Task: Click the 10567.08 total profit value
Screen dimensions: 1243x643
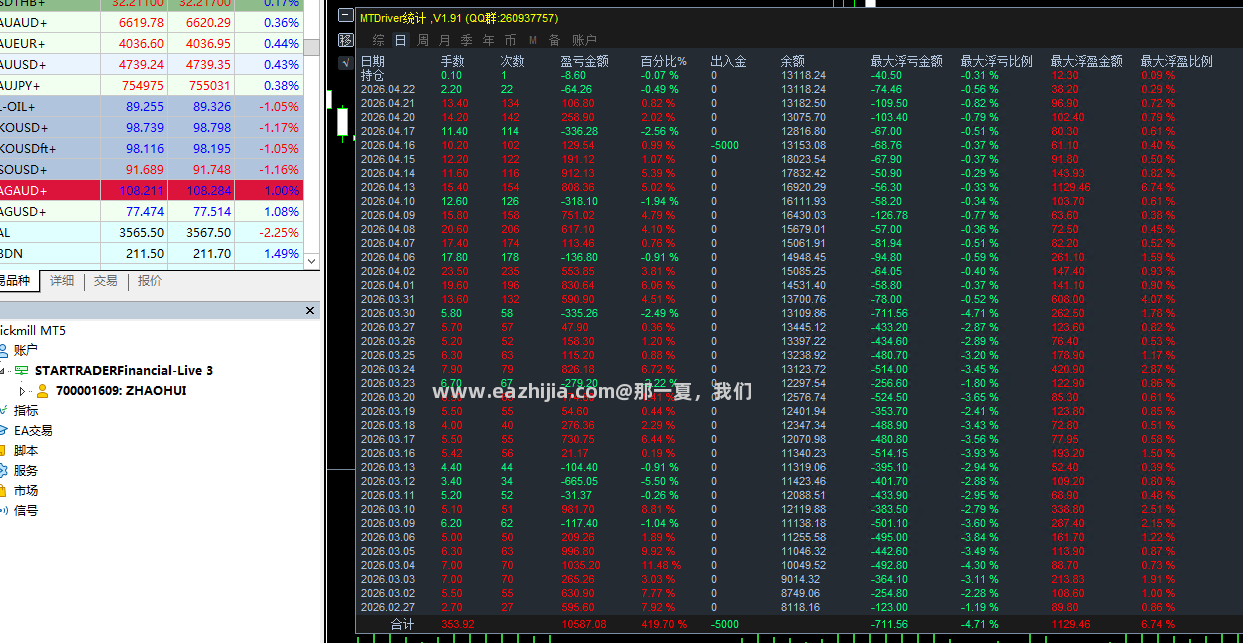Action: point(584,624)
